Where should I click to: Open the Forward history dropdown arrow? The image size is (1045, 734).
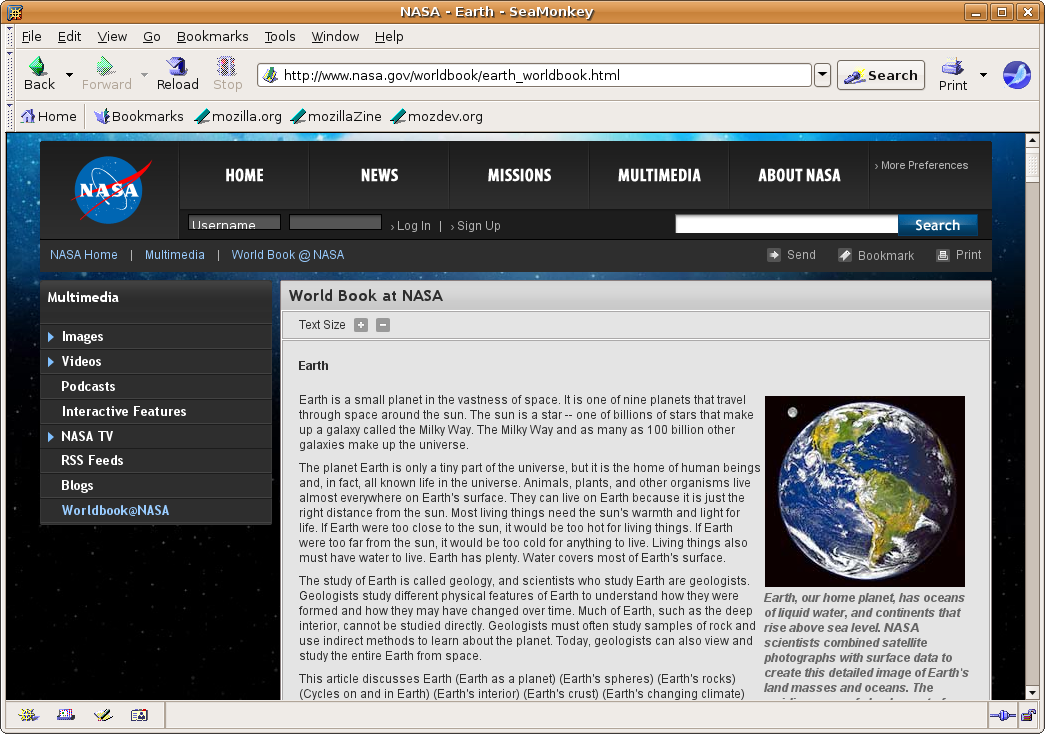click(144, 75)
